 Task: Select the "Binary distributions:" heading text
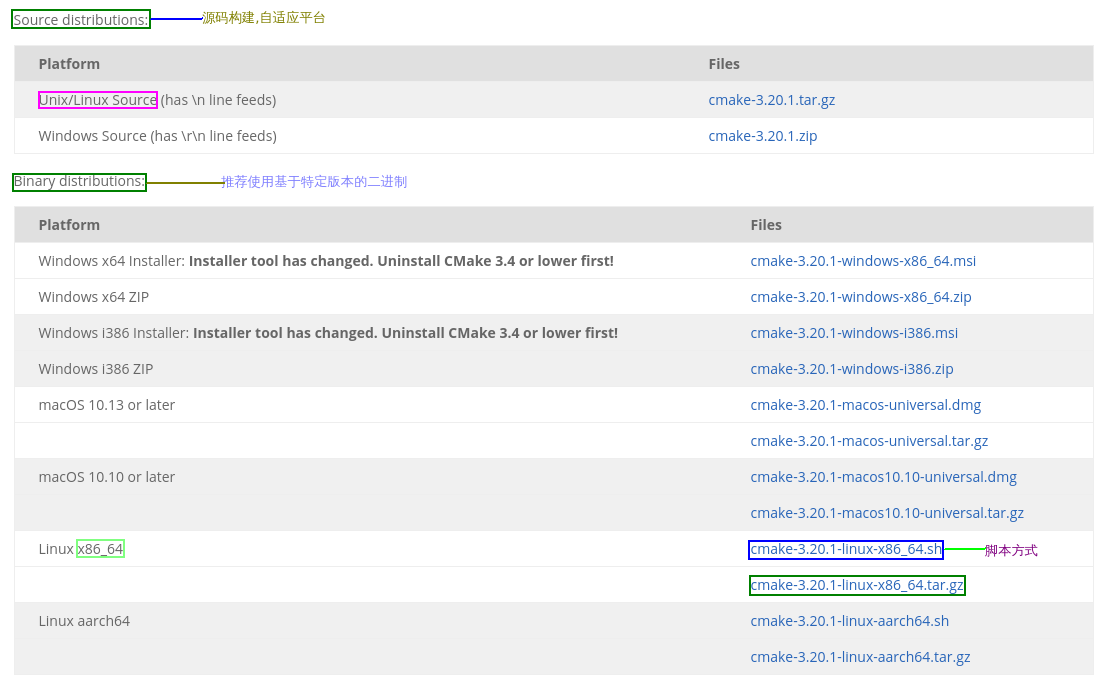click(79, 181)
